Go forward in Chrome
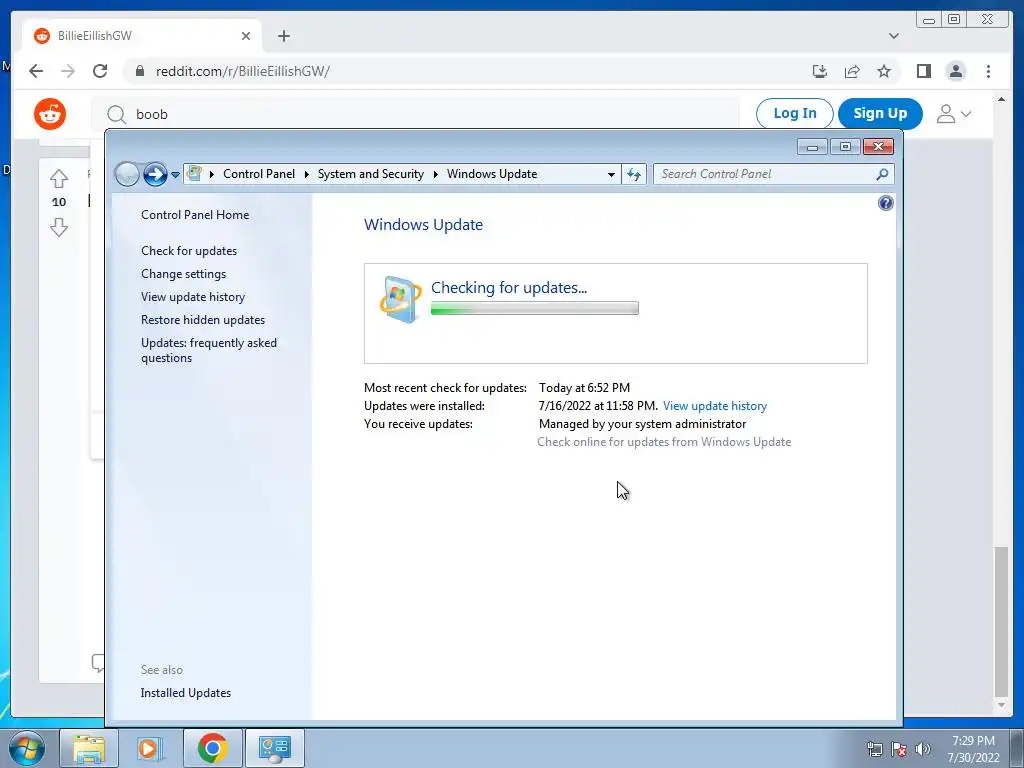 [68, 71]
